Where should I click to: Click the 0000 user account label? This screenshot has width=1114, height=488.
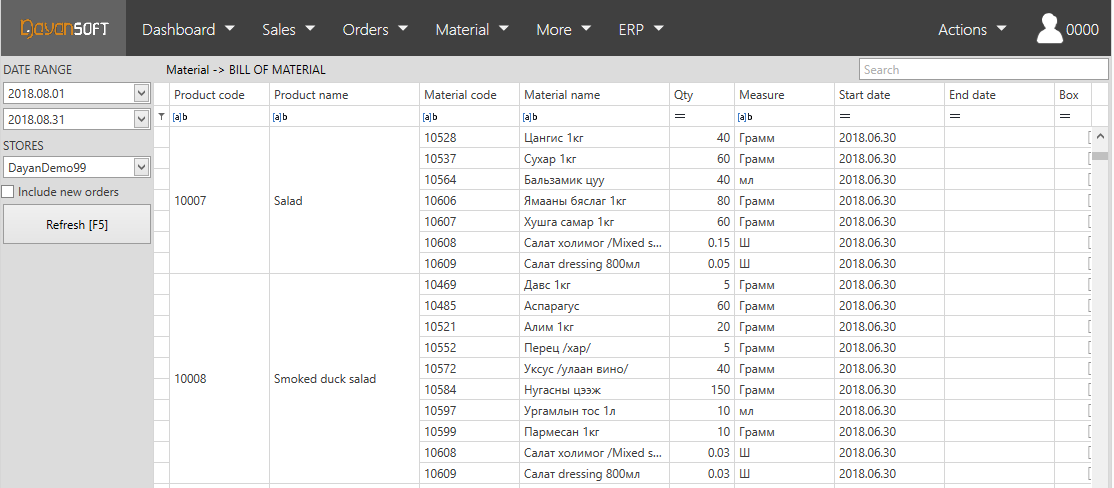pyautogui.click(x=1083, y=29)
